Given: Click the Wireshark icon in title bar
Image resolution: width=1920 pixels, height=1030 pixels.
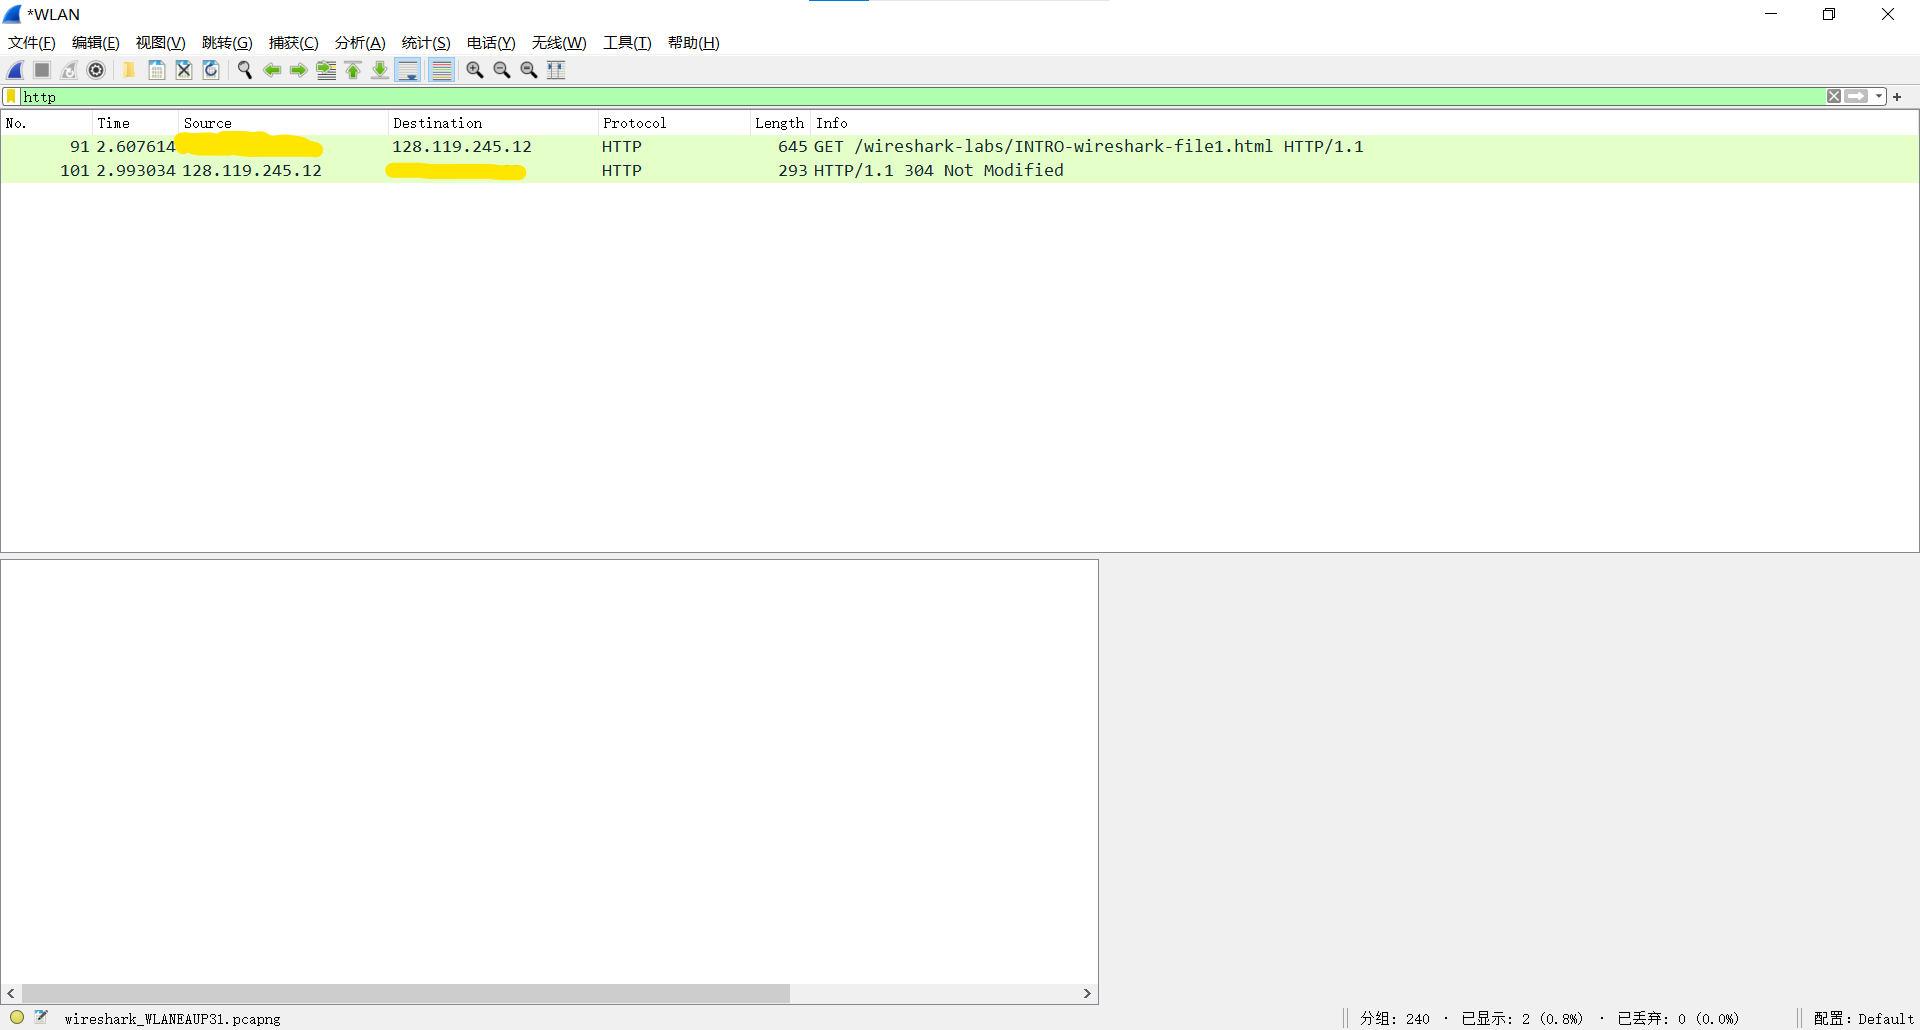Looking at the screenshot, I should pos(12,14).
